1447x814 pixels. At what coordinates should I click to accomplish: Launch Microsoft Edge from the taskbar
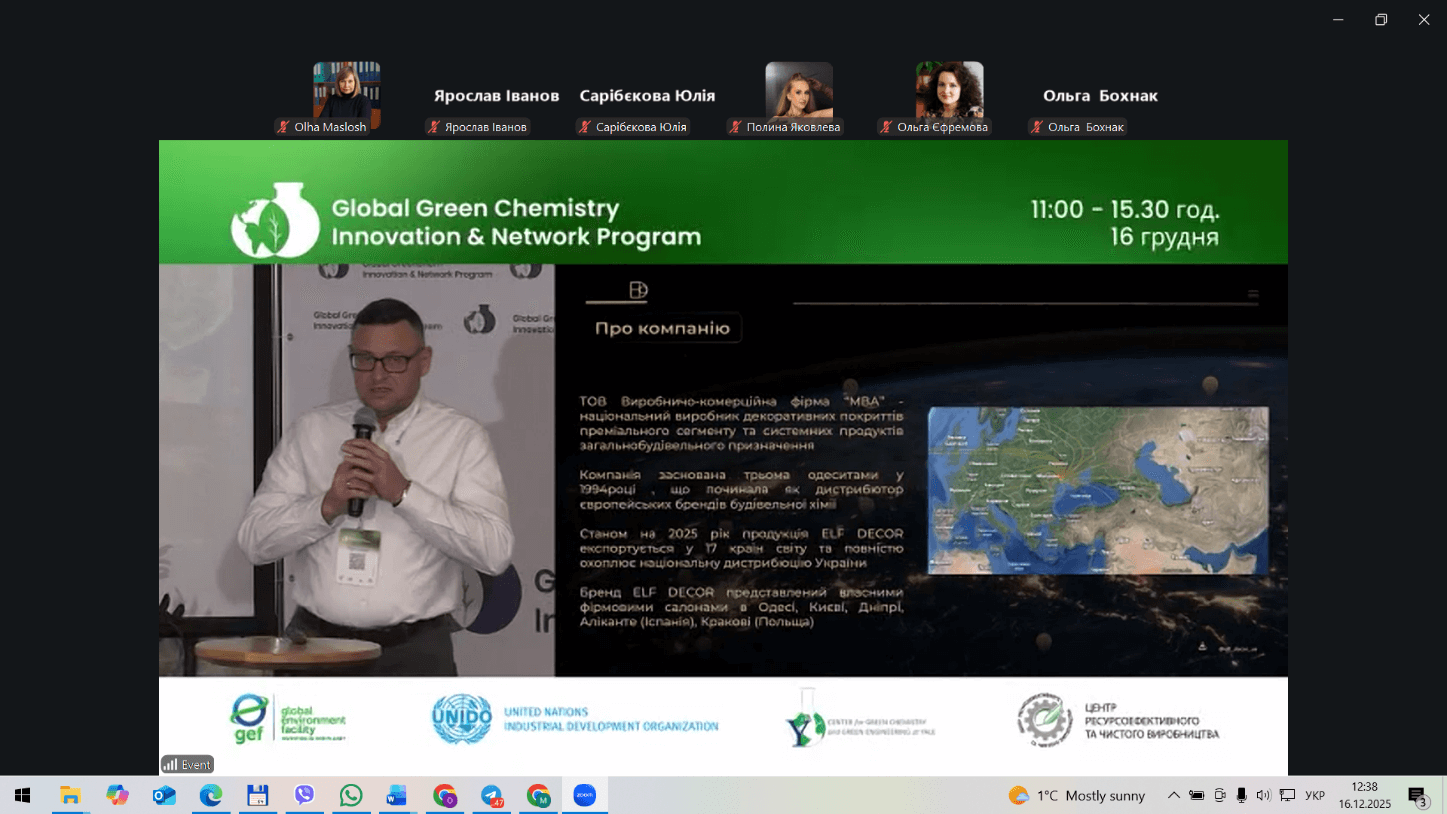(x=211, y=796)
